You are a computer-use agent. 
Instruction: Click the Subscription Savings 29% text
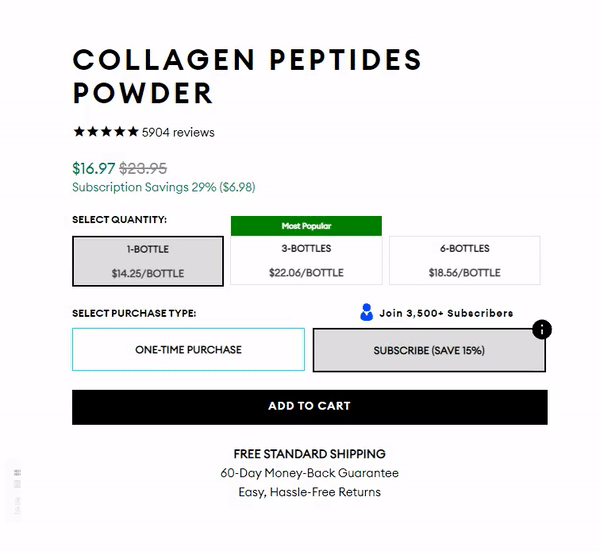163,187
